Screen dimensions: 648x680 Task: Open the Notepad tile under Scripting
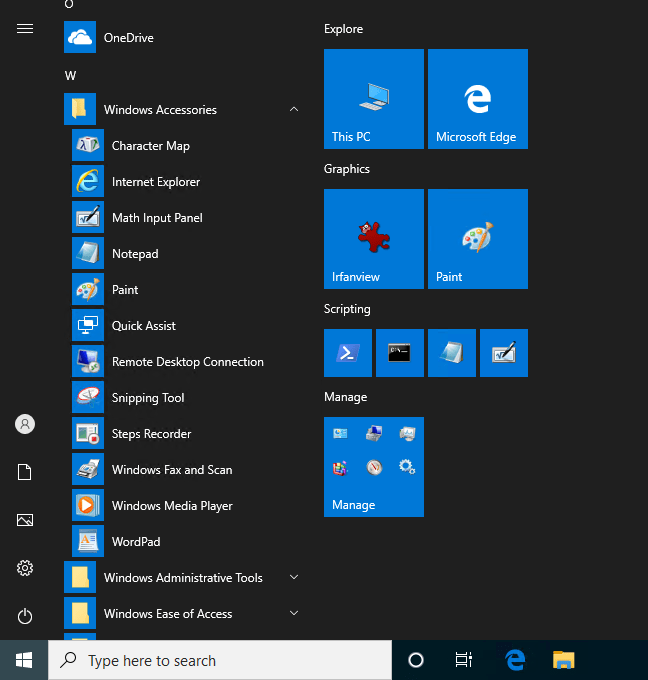(x=452, y=353)
